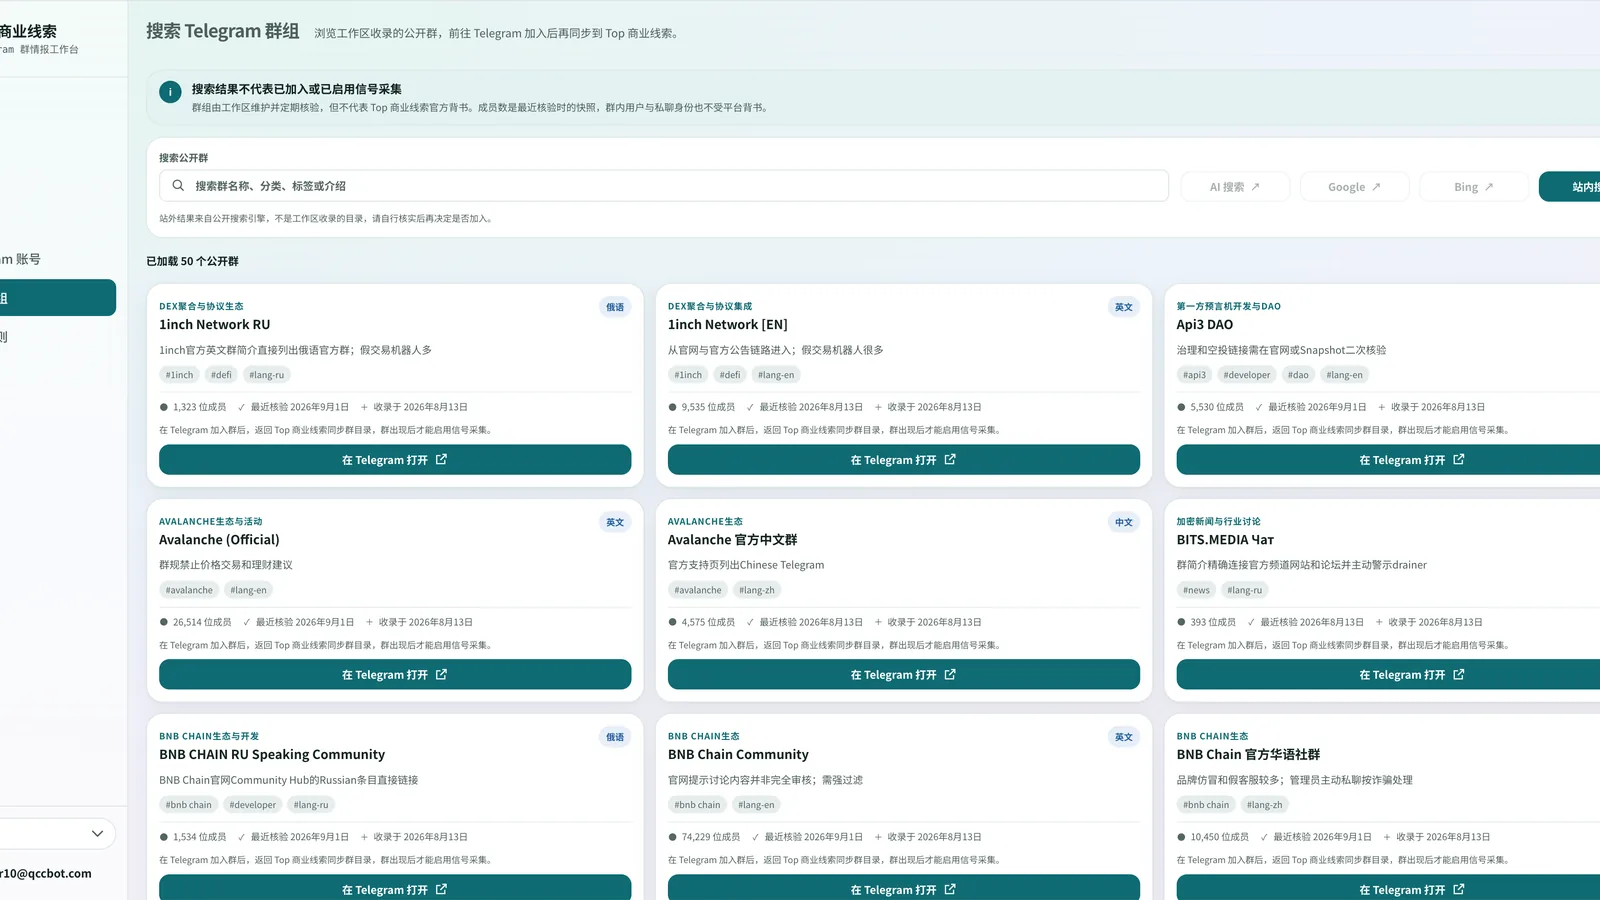Screen dimensions: 1600x900
Task: Run the 站内搜 in-site search button
Action: 1570,187
